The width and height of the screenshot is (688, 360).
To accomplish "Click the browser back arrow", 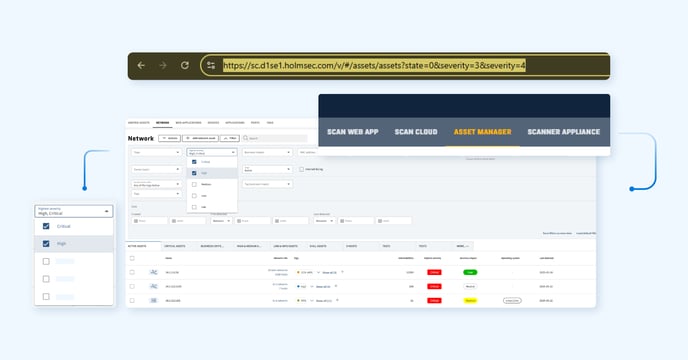I will 141,65.
